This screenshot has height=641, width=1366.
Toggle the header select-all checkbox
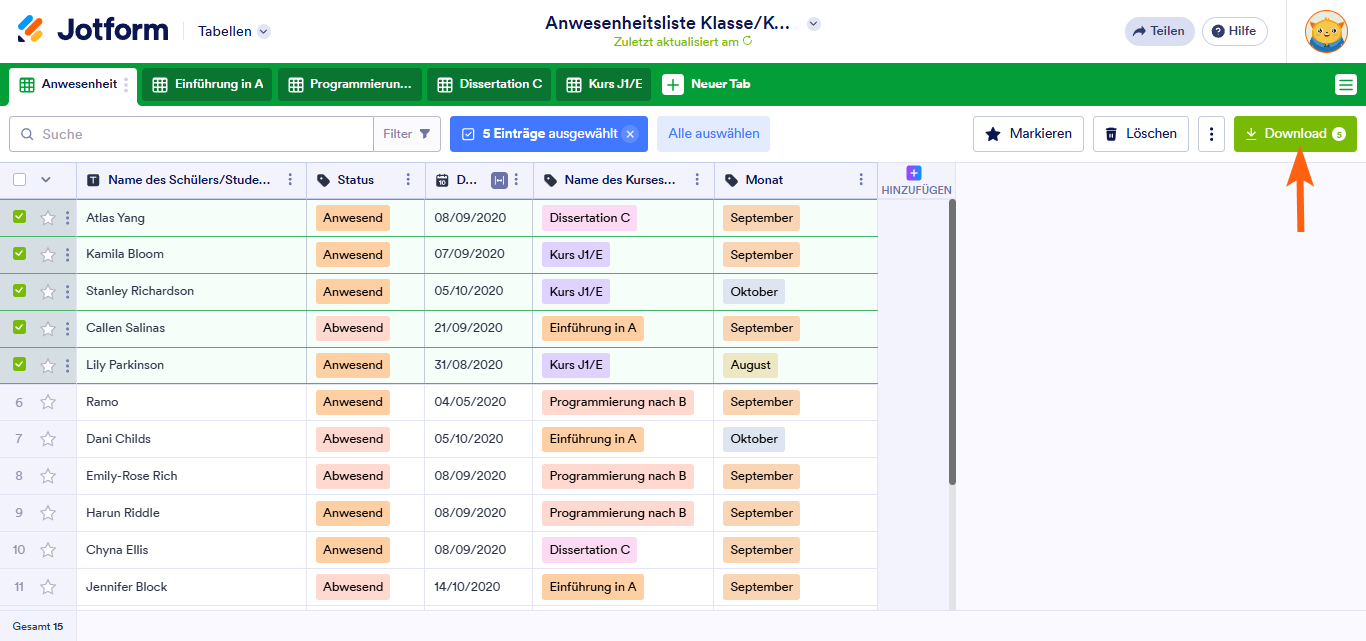(x=19, y=180)
